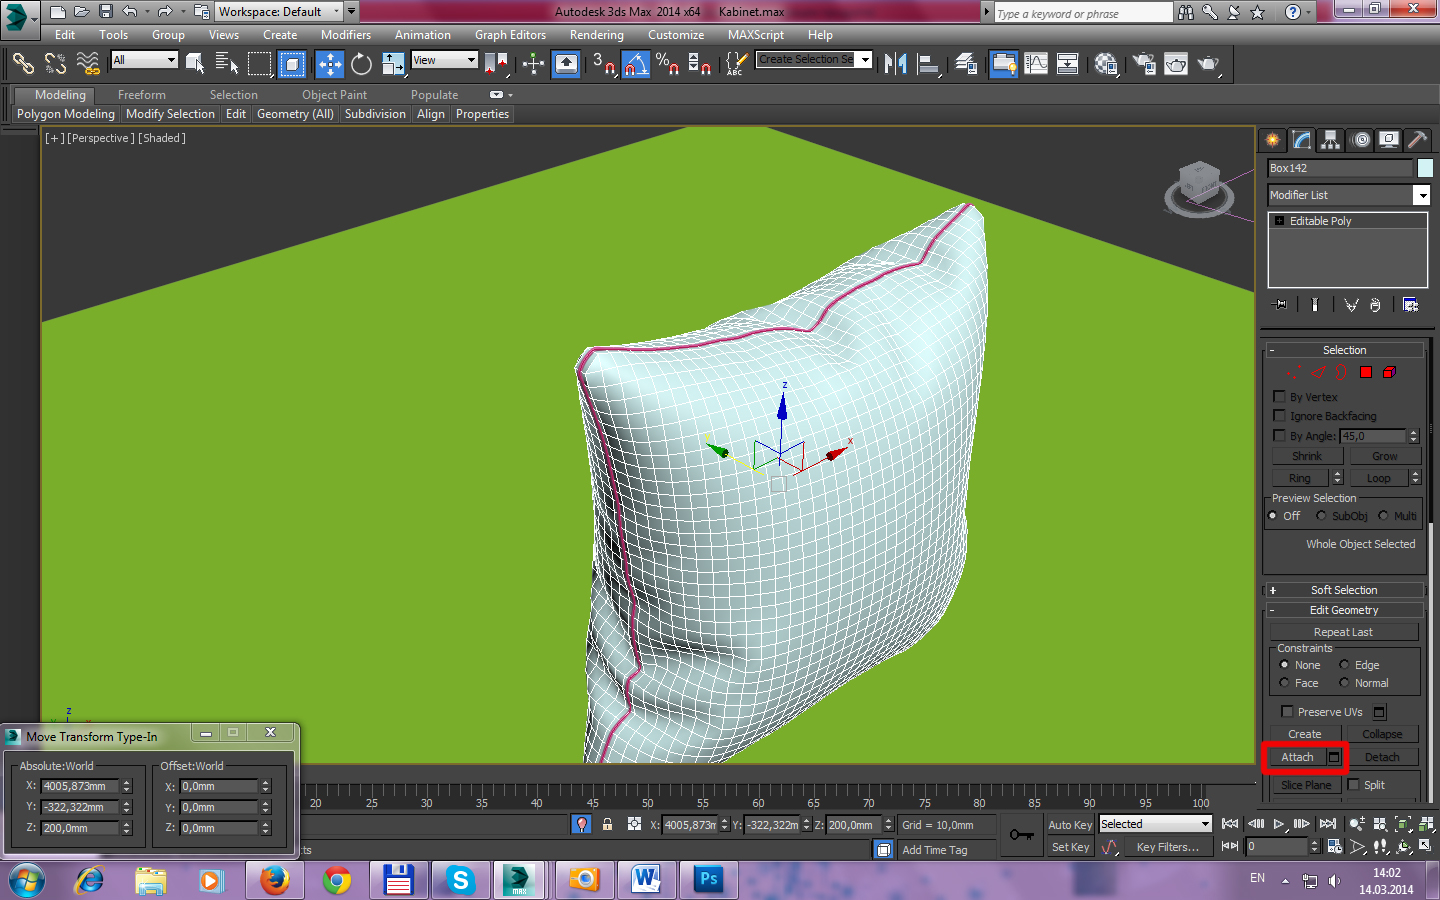Toggle the Angle Snap icon
The image size is (1440, 900).
[636, 65]
